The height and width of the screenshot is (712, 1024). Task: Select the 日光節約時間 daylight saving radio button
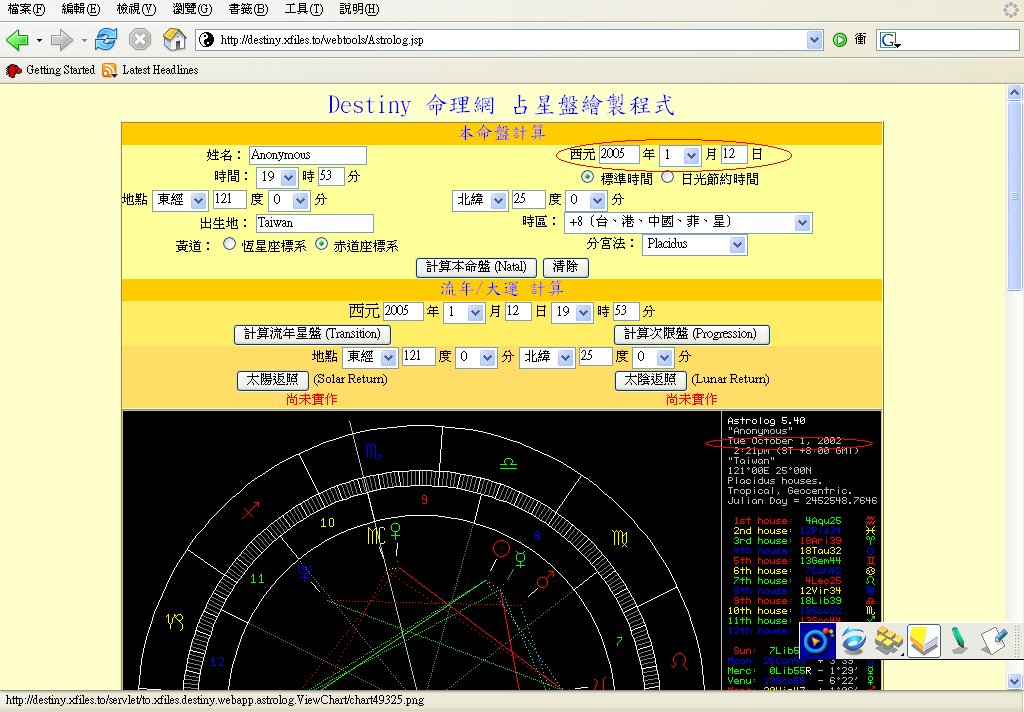click(x=668, y=178)
